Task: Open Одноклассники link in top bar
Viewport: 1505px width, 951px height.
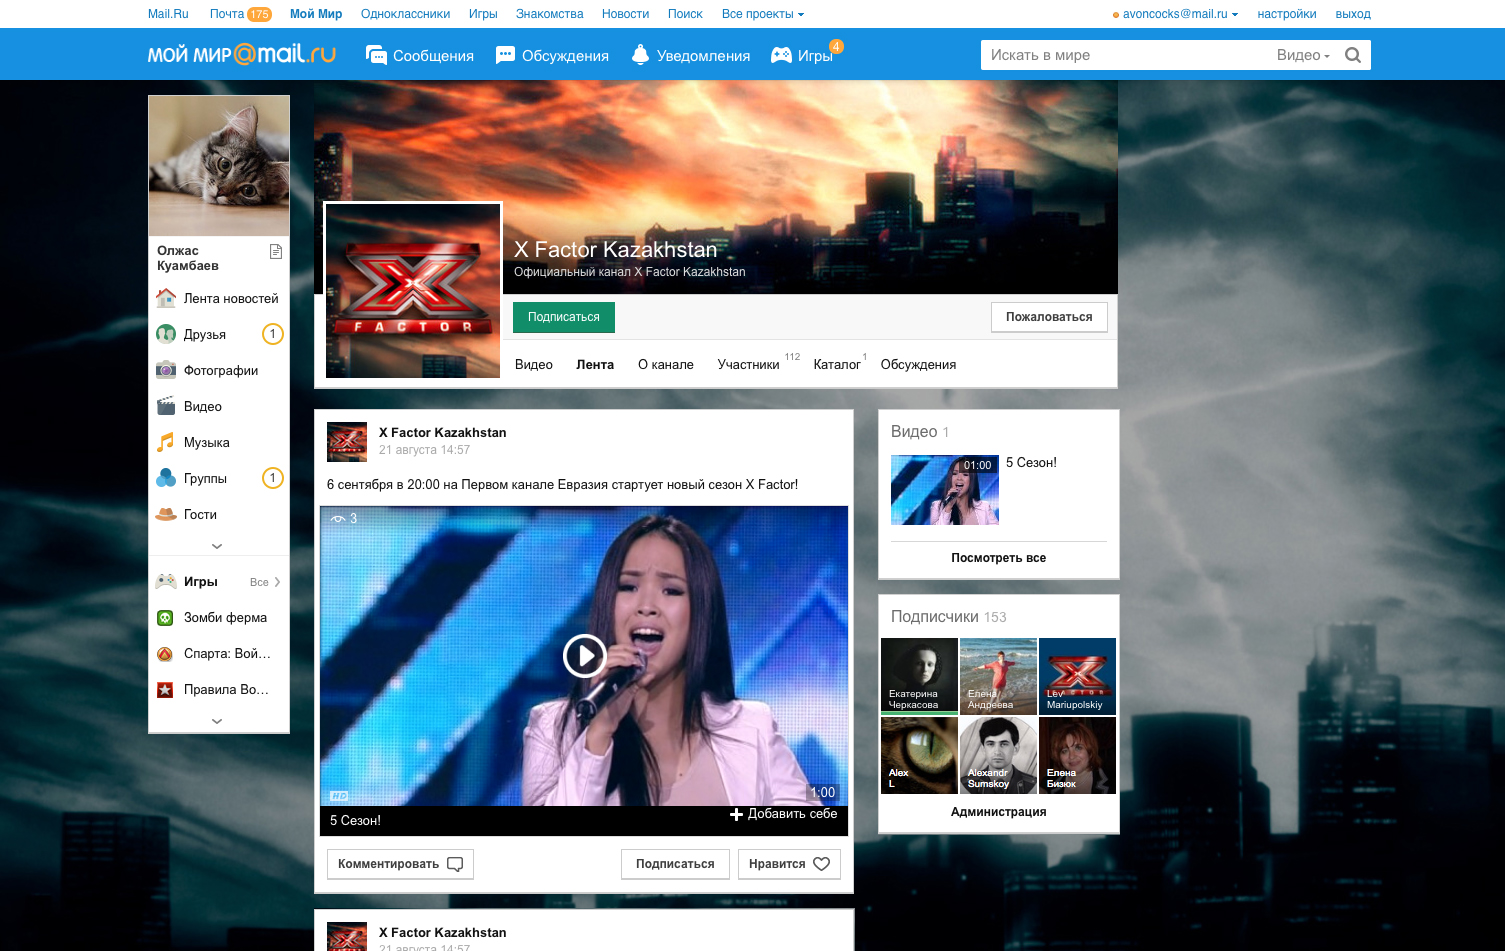Action: click(x=405, y=14)
